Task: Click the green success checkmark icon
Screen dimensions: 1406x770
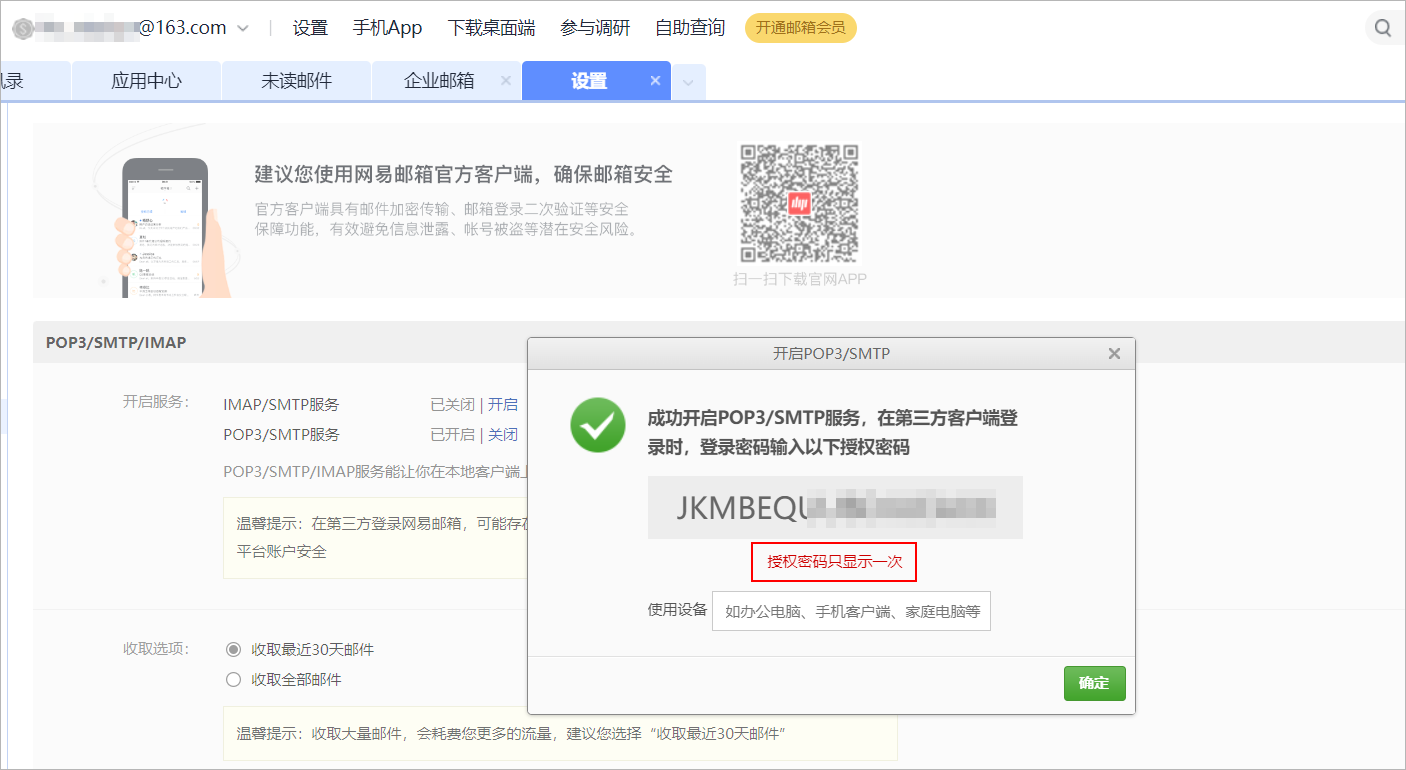Action: (x=598, y=426)
